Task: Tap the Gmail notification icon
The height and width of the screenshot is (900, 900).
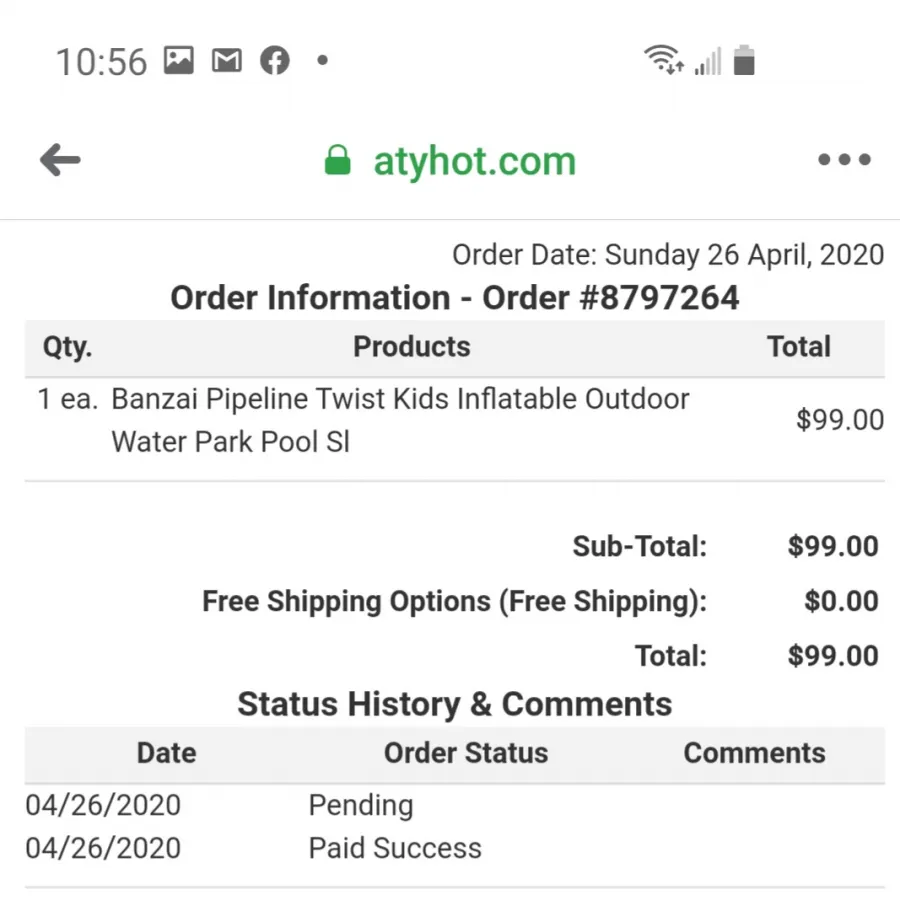Action: tap(227, 60)
